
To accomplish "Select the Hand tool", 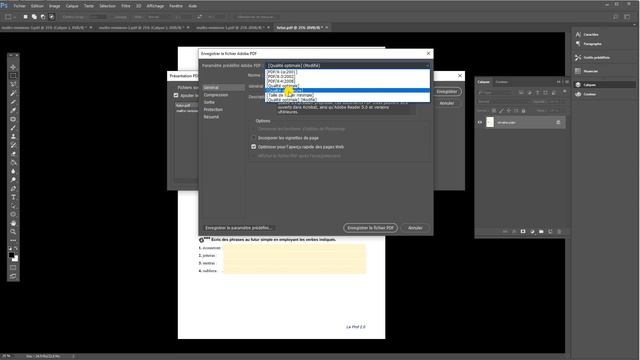I will tap(13, 223).
